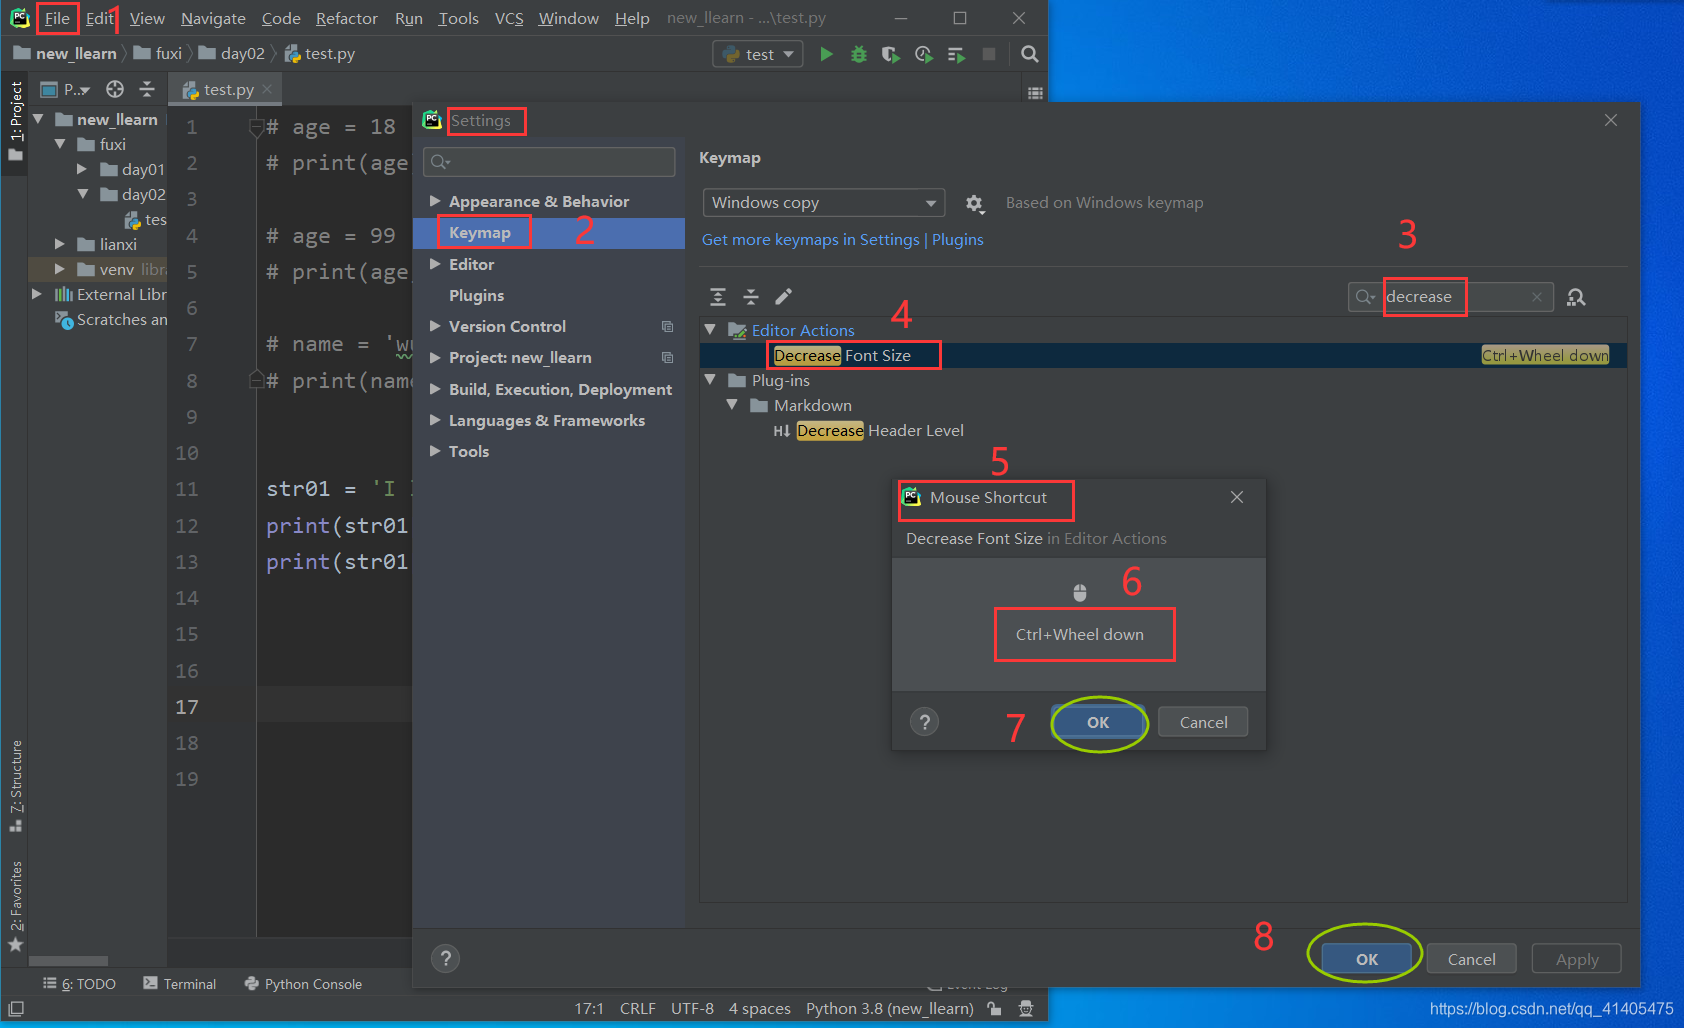Open help in Mouse Shortcut dialog
Image resolution: width=1684 pixels, height=1028 pixels.
(925, 722)
